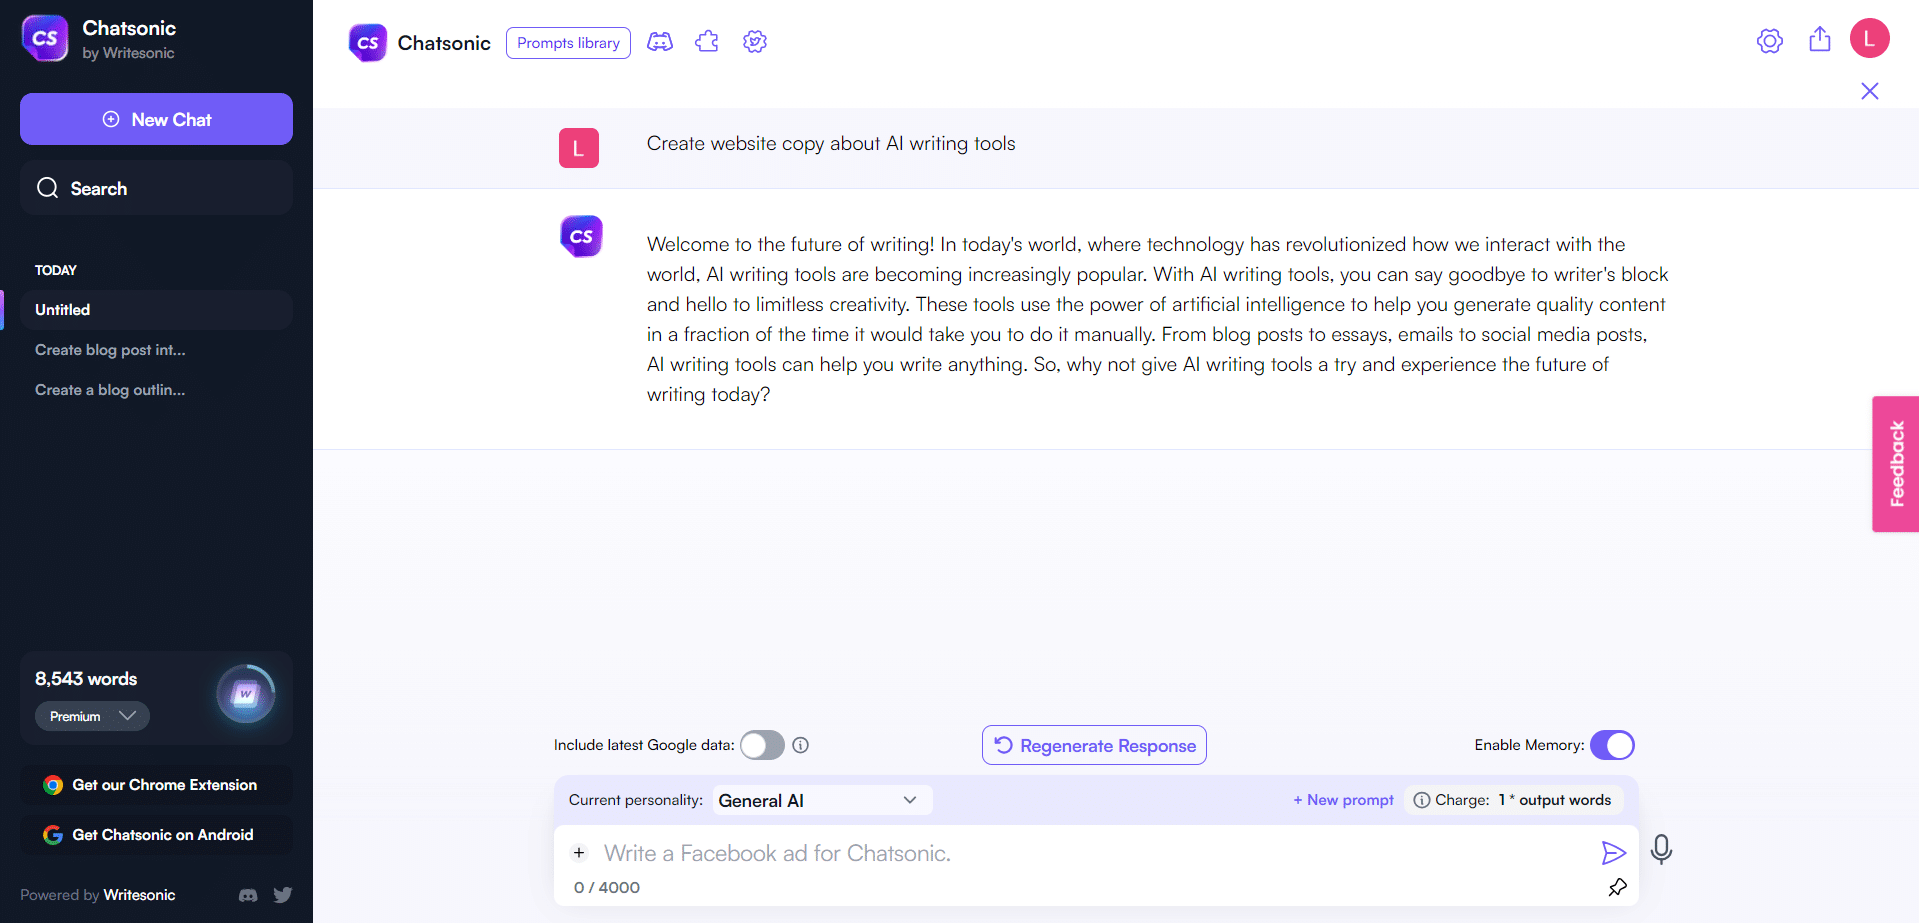Viewport: 1919px width, 923px height.
Task: Open the Feedback side tab
Action: coord(1895,464)
